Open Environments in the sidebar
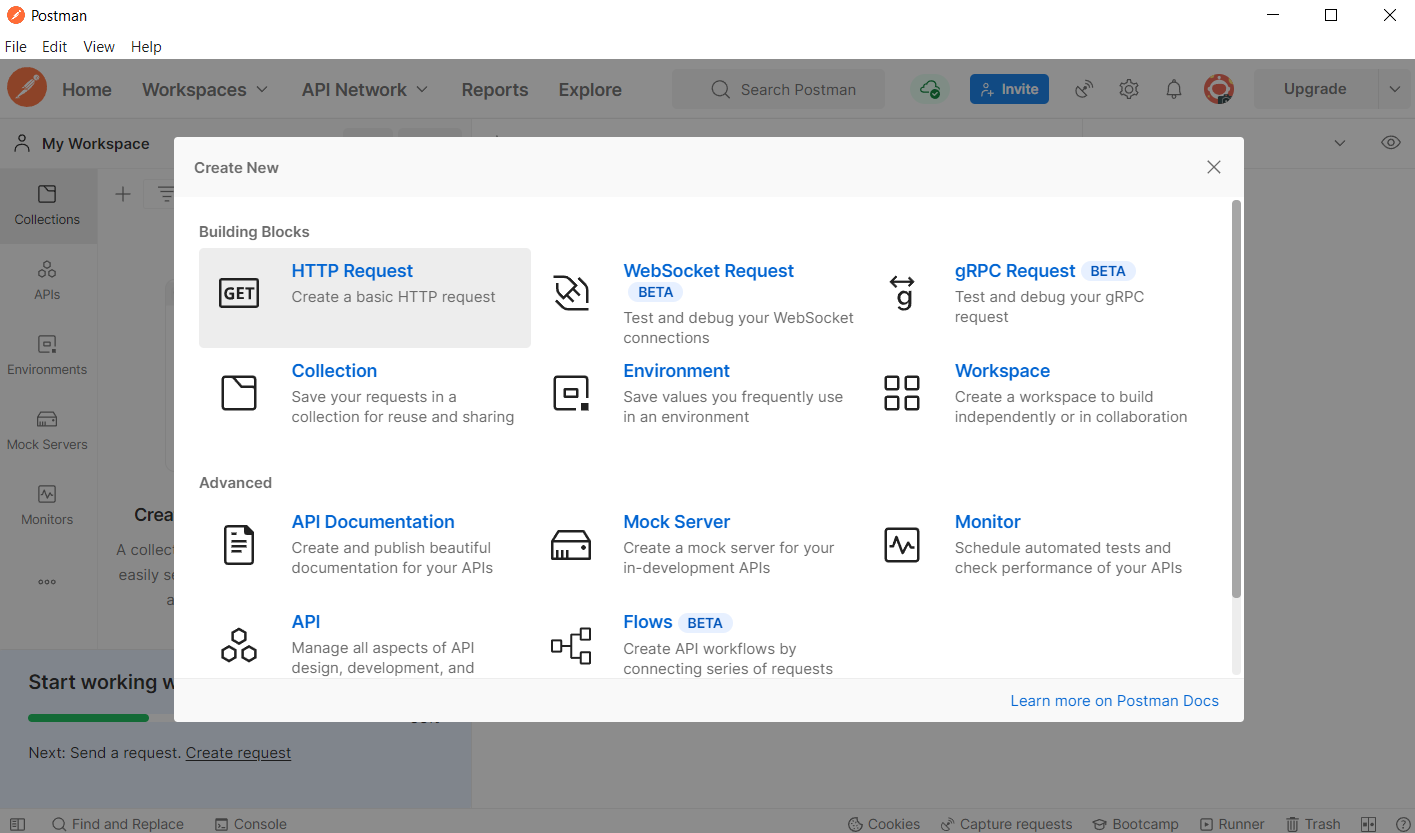 point(47,355)
